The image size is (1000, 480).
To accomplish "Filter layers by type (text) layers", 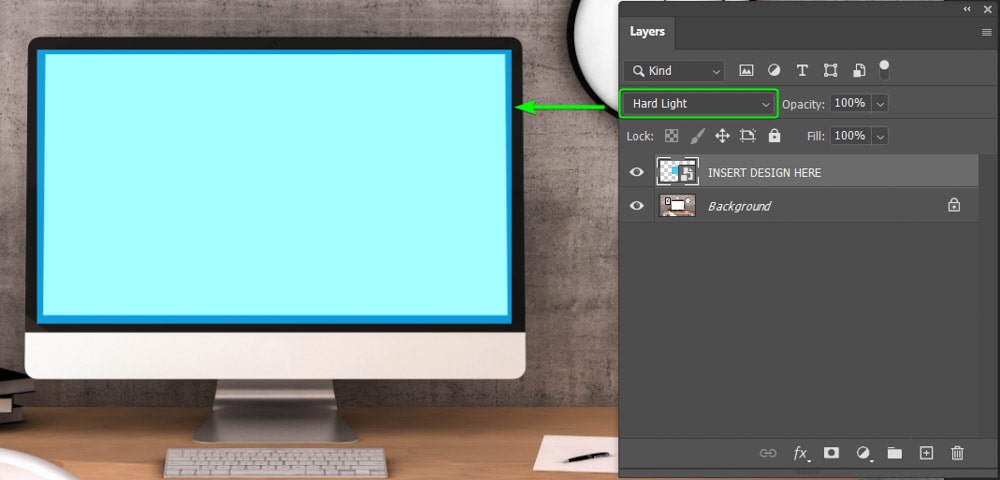I will (x=802, y=71).
